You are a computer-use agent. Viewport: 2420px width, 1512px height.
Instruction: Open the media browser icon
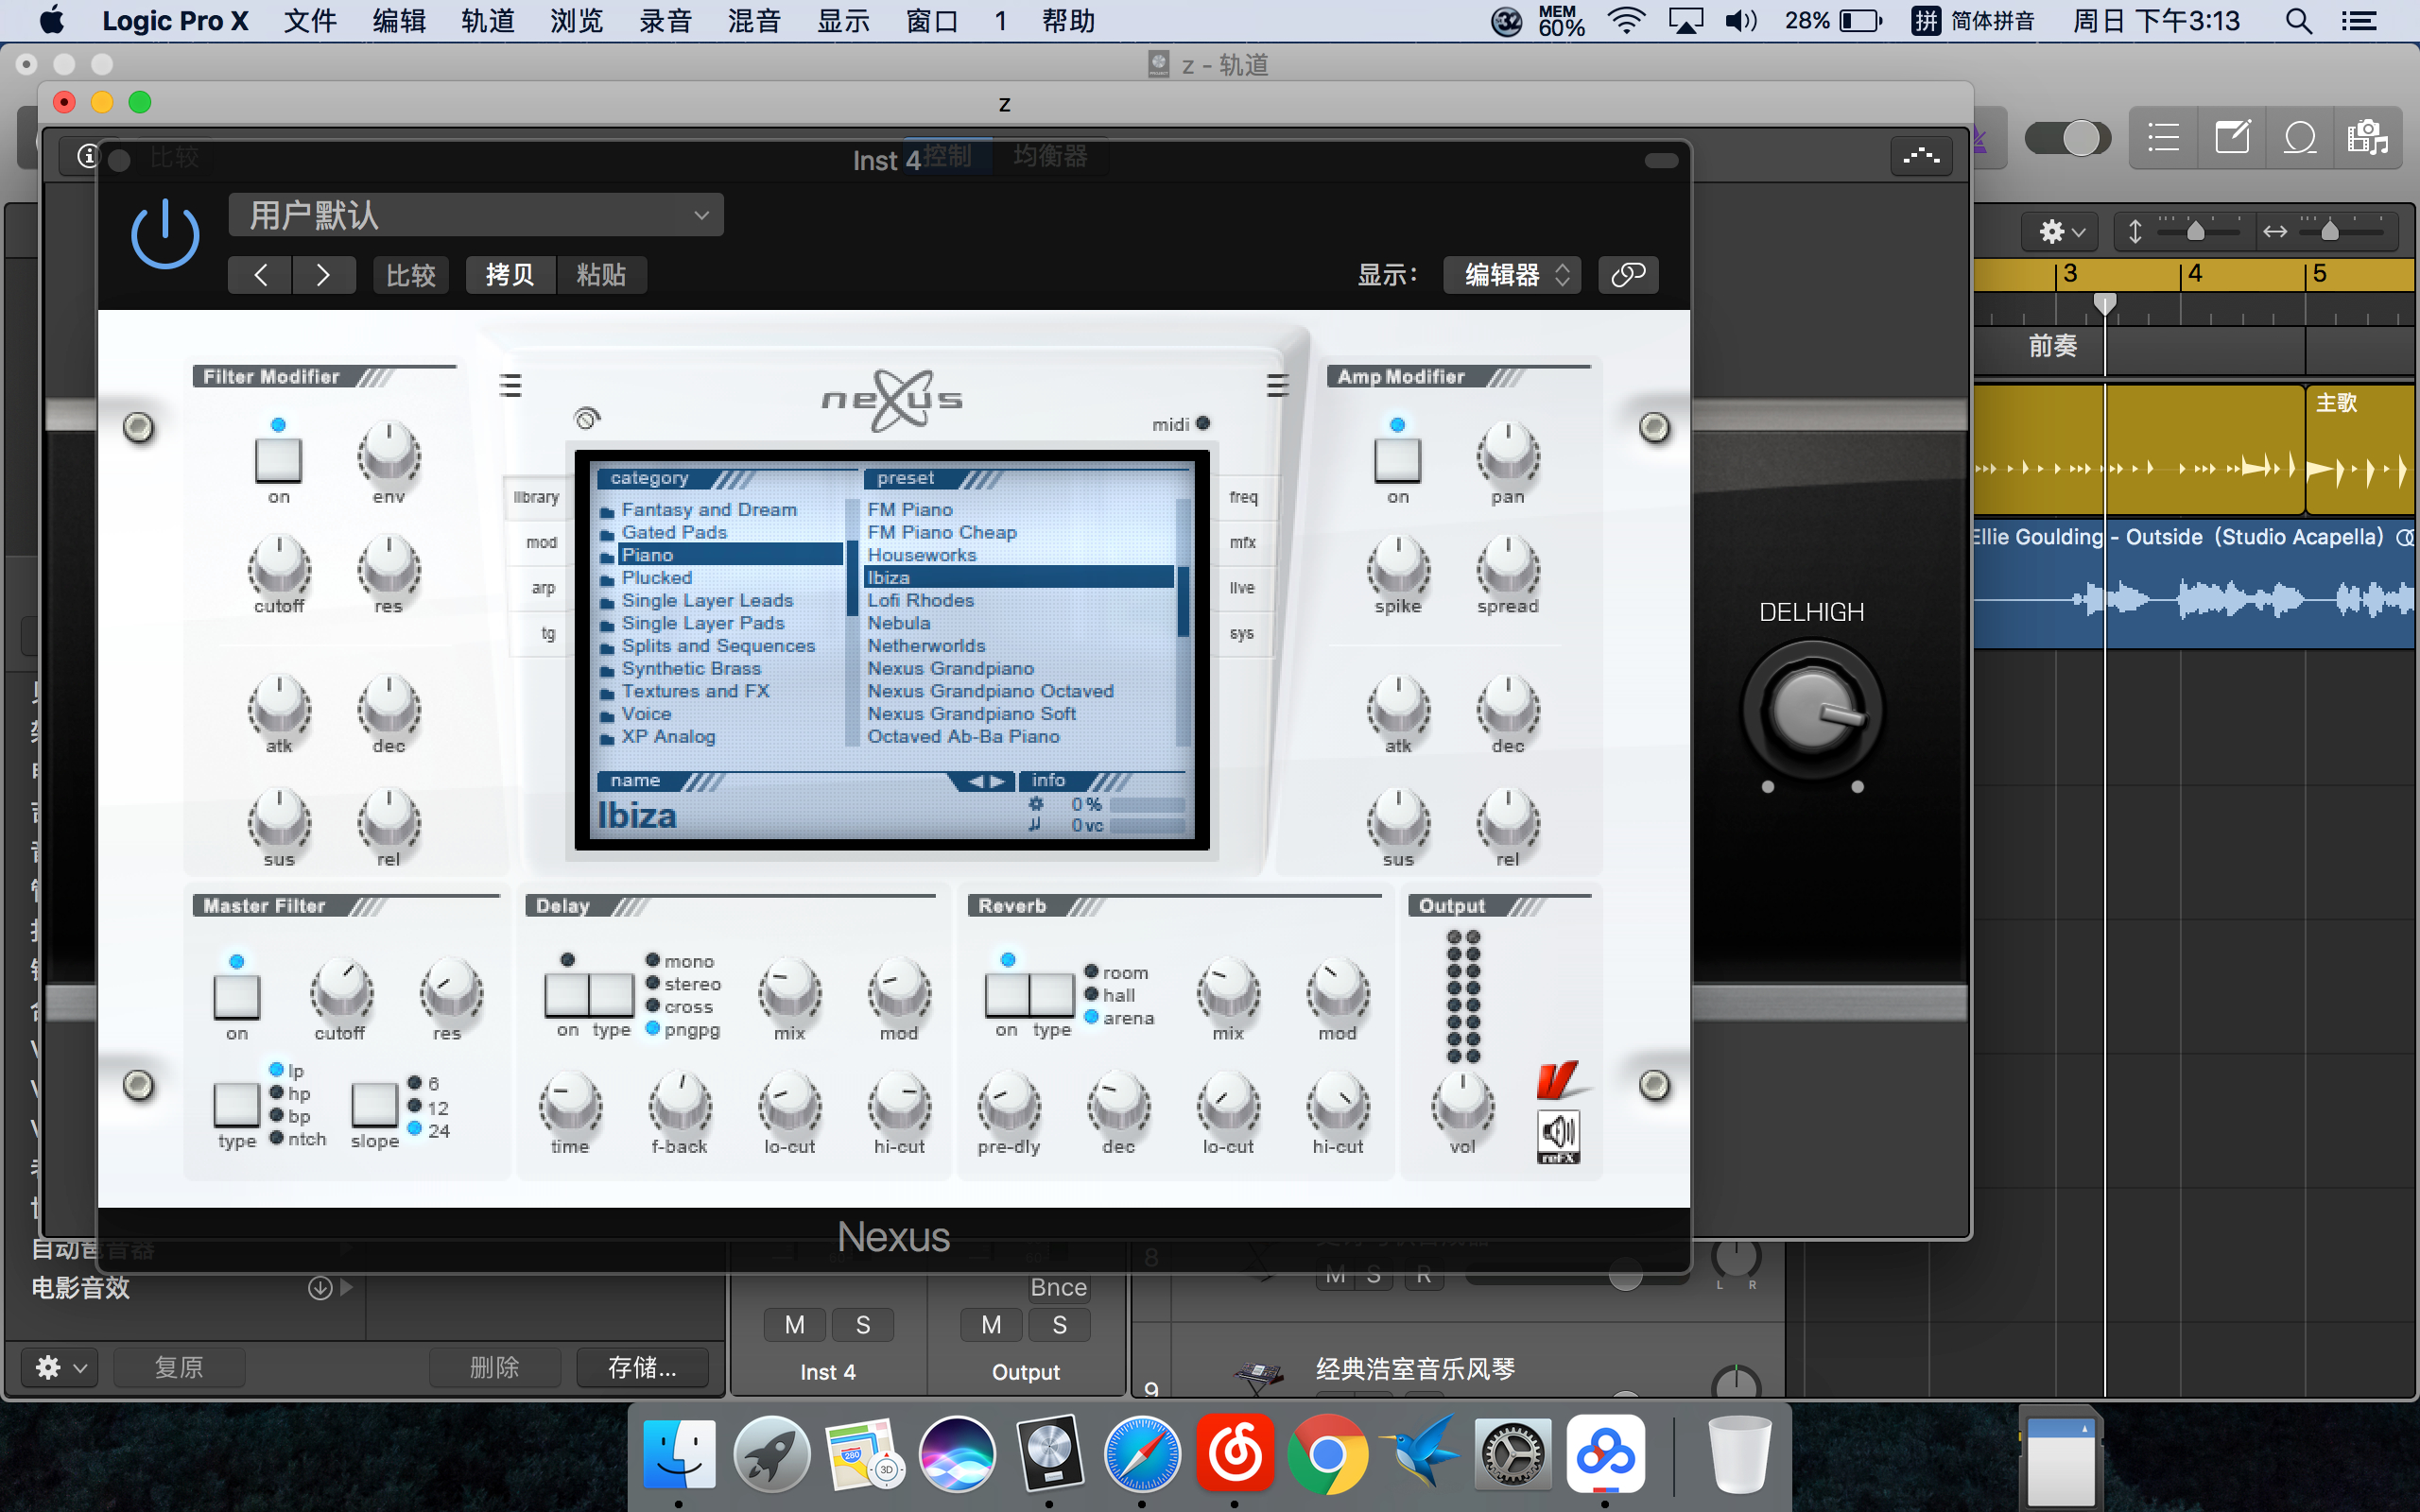(2367, 138)
